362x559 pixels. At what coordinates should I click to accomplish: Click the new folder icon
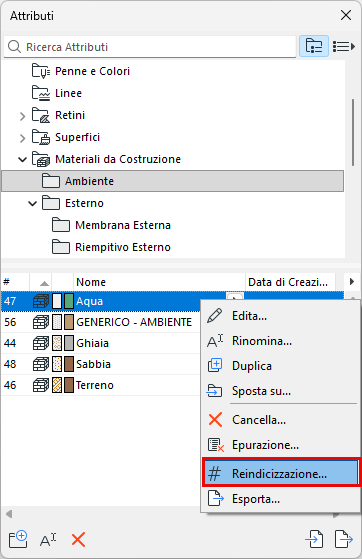18,539
